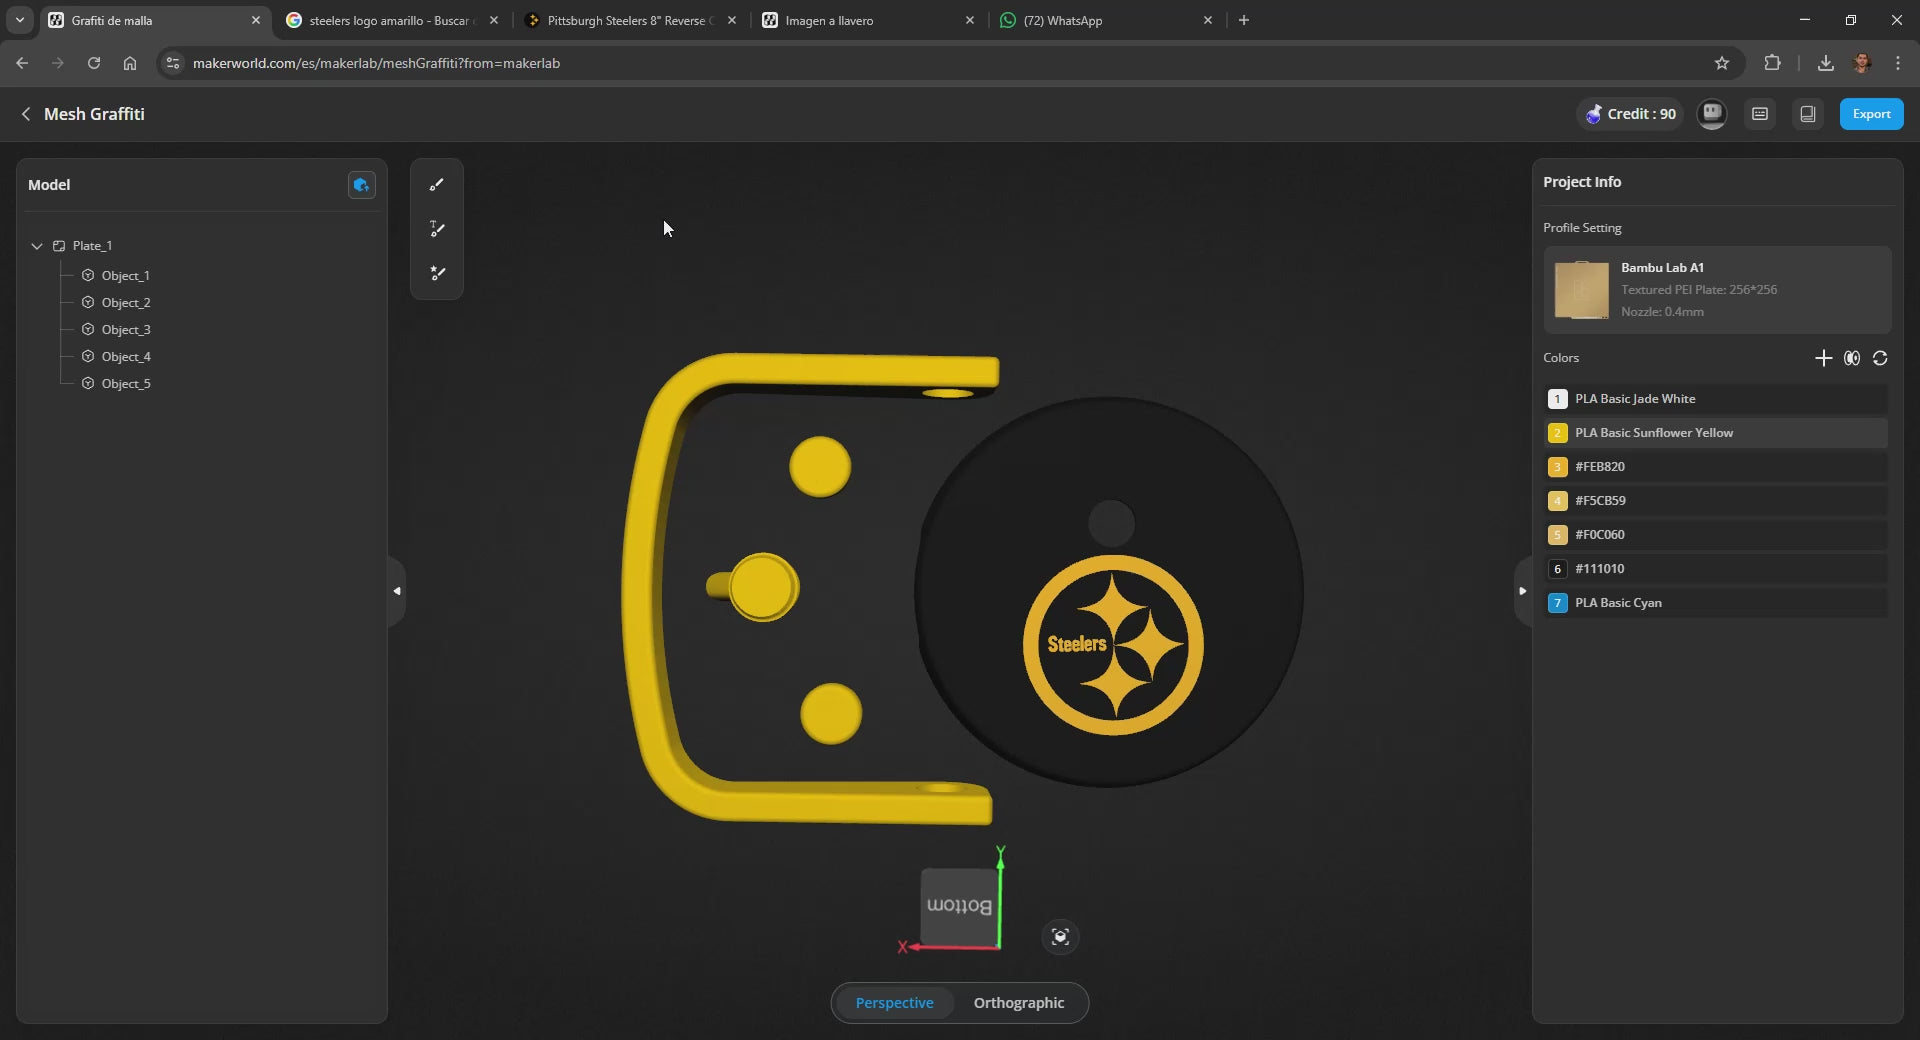Click the browser back button
1920x1040 pixels.
pyautogui.click(x=22, y=63)
